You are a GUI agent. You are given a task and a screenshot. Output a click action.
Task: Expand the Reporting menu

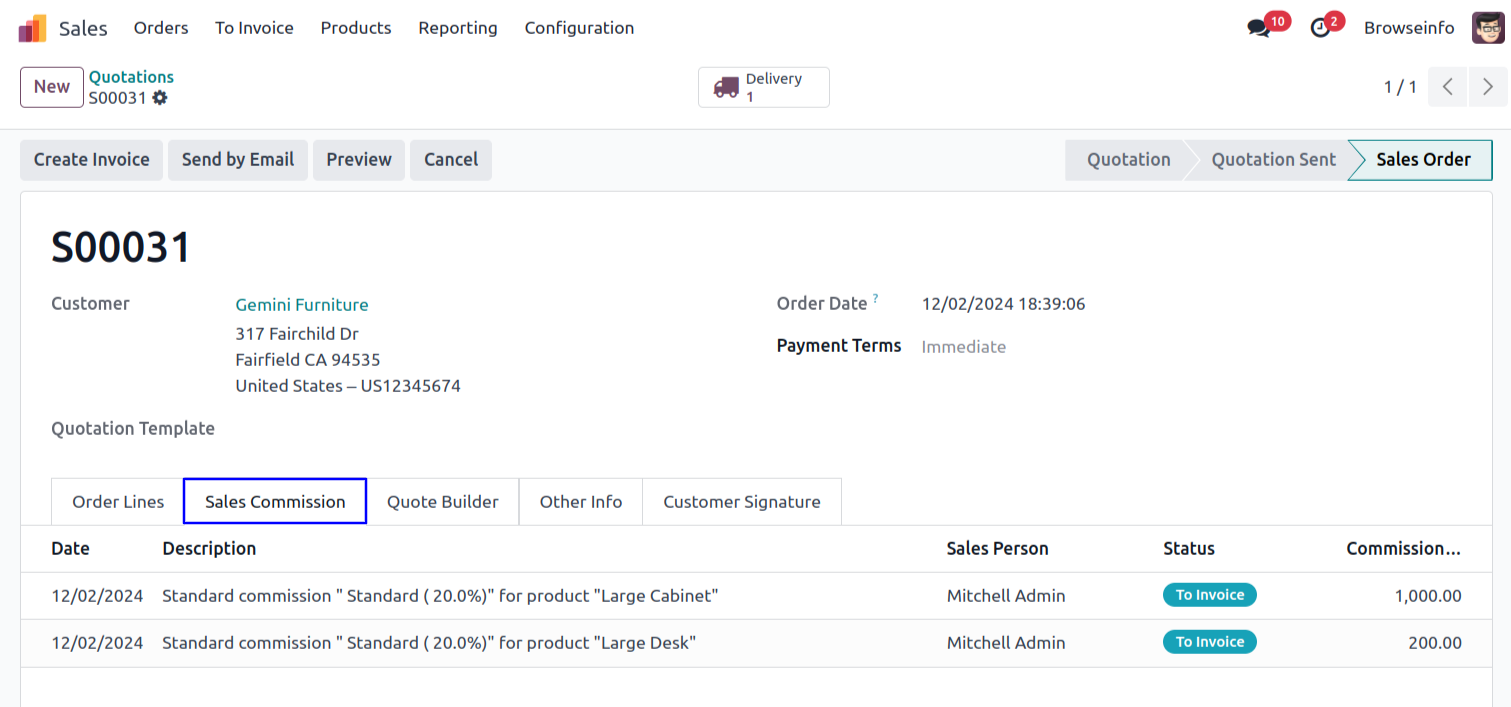click(458, 28)
